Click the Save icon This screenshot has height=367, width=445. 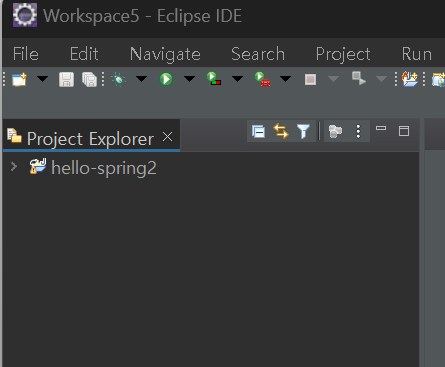pyautogui.click(x=66, y=80)
